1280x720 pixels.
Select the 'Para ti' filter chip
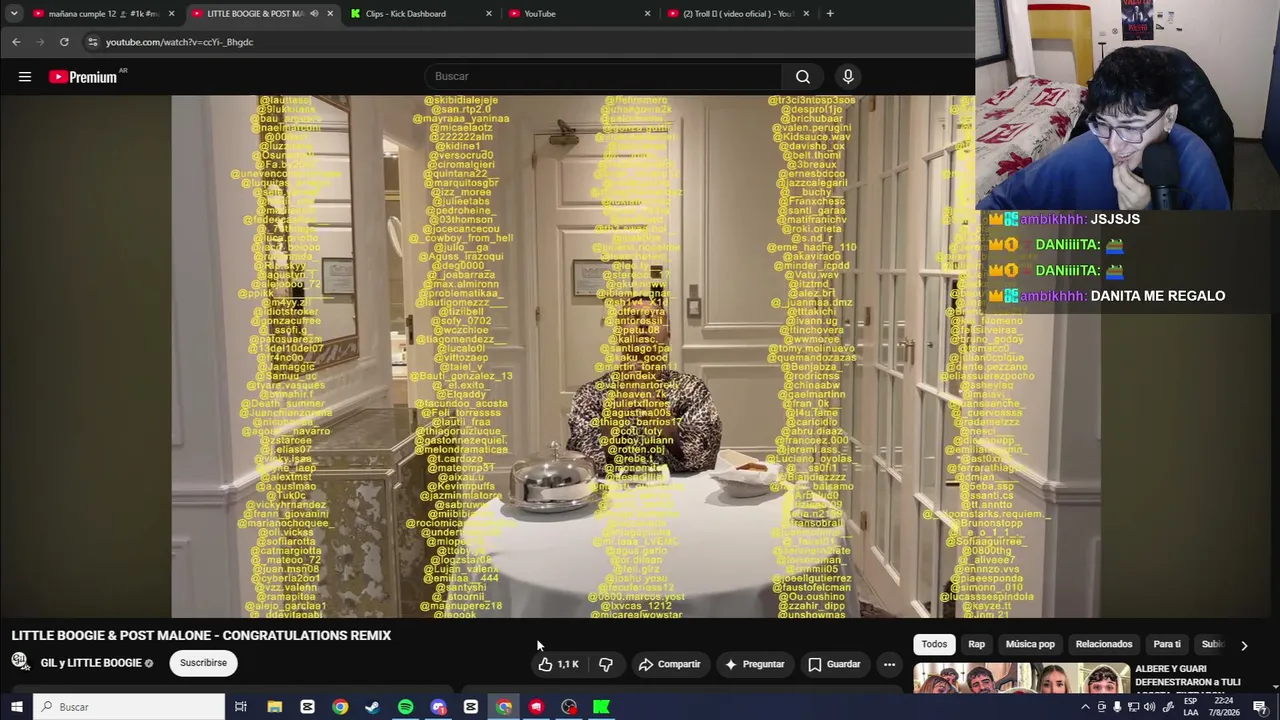1167,644
